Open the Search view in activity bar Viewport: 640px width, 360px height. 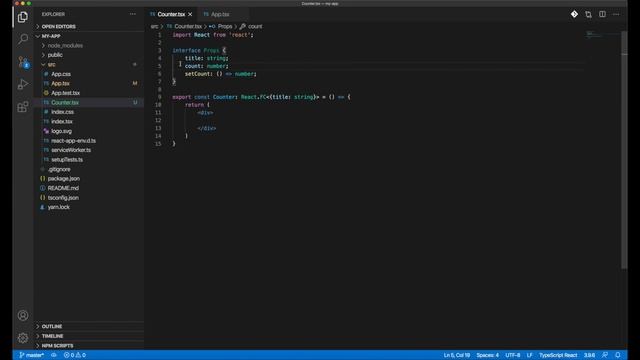pos(23,39)
